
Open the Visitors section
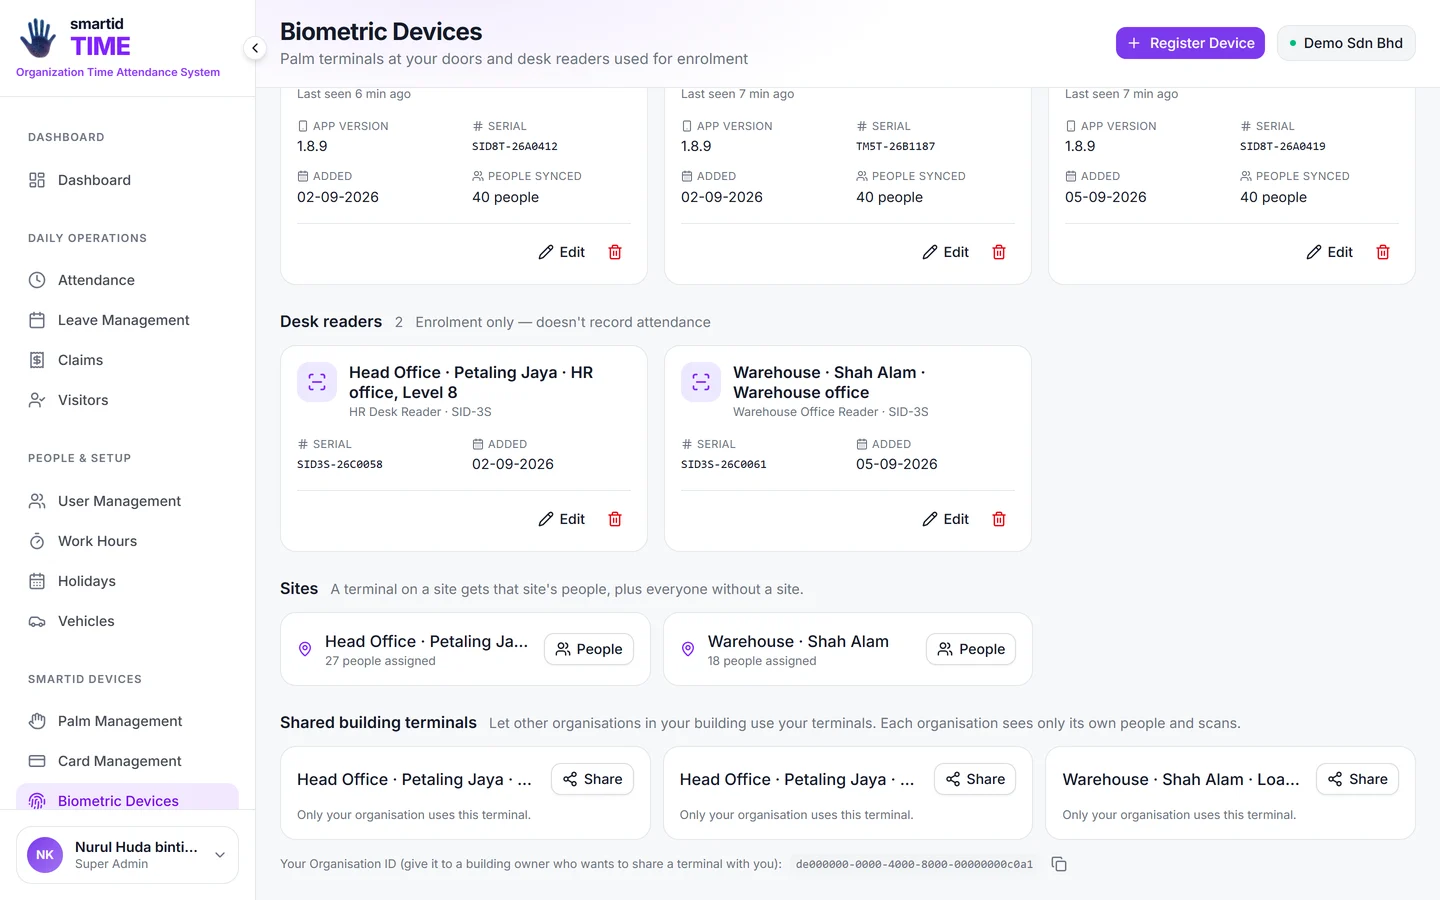pyautogui.click(x=127, y=400)
